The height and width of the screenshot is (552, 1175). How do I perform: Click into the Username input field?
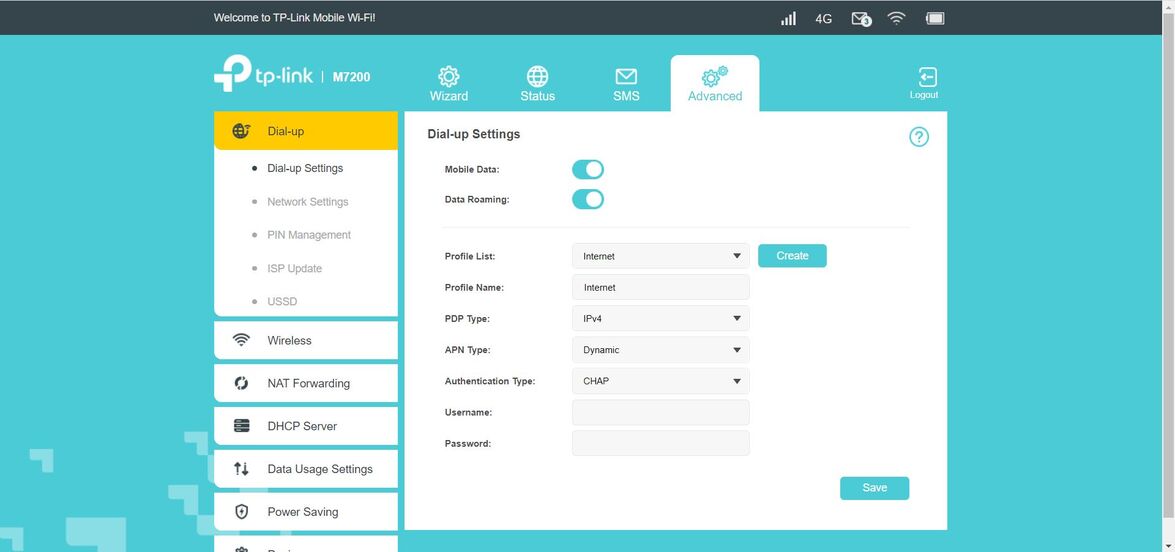point(660,412)
